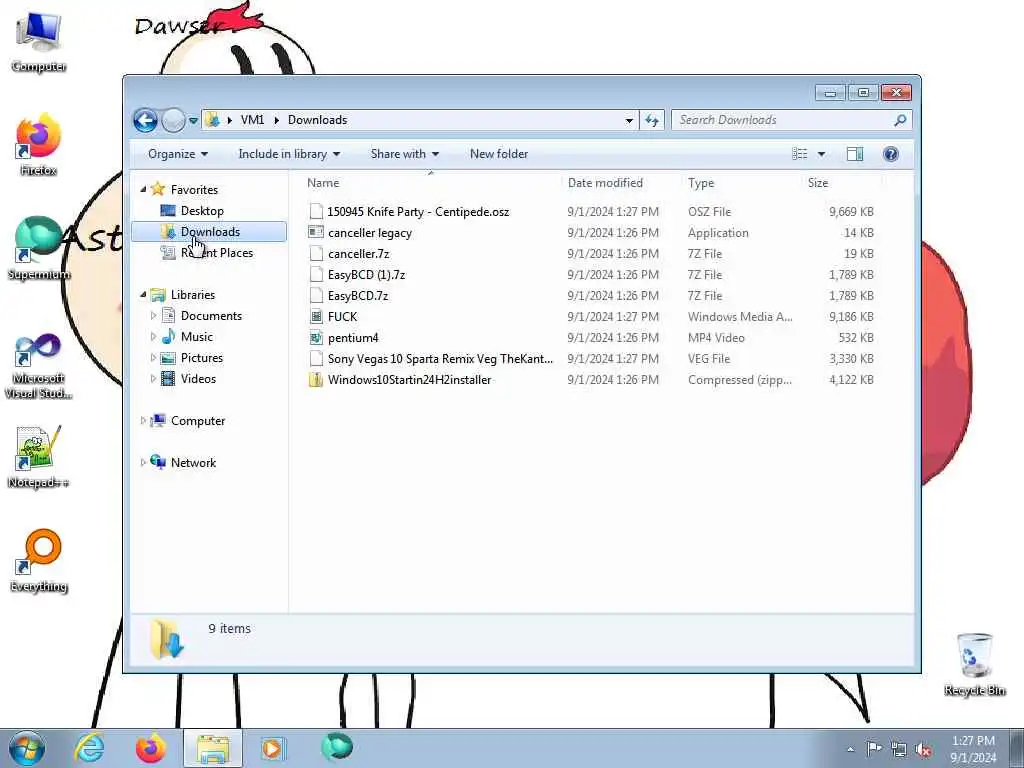This screenshot has height=768, width=1024.
Task: Refresh the Downloads folder view
Action: (x=652, y=120)
